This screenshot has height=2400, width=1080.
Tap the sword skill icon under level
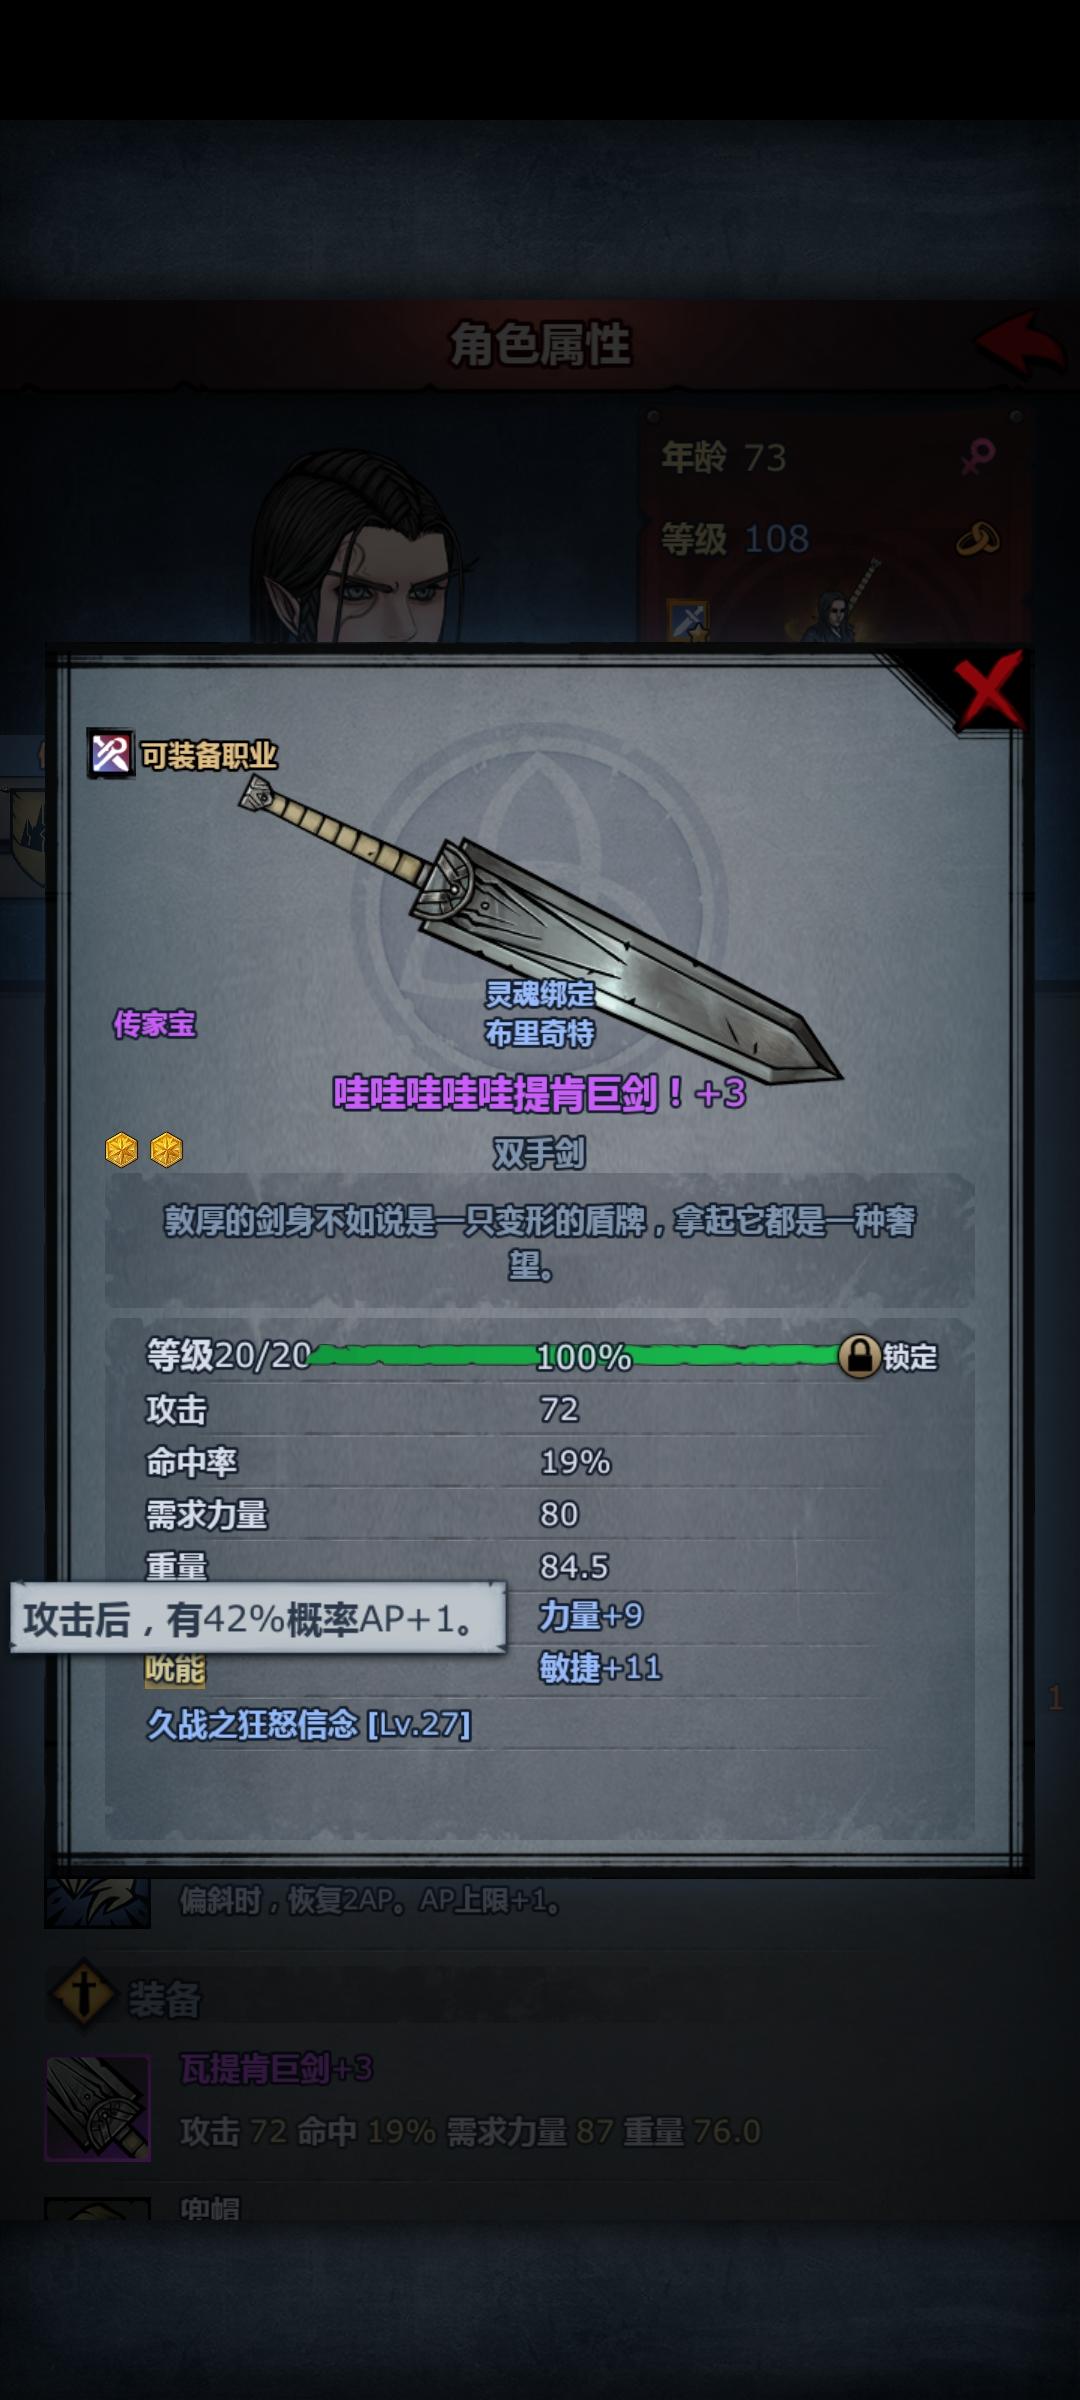tap(690, 621)
